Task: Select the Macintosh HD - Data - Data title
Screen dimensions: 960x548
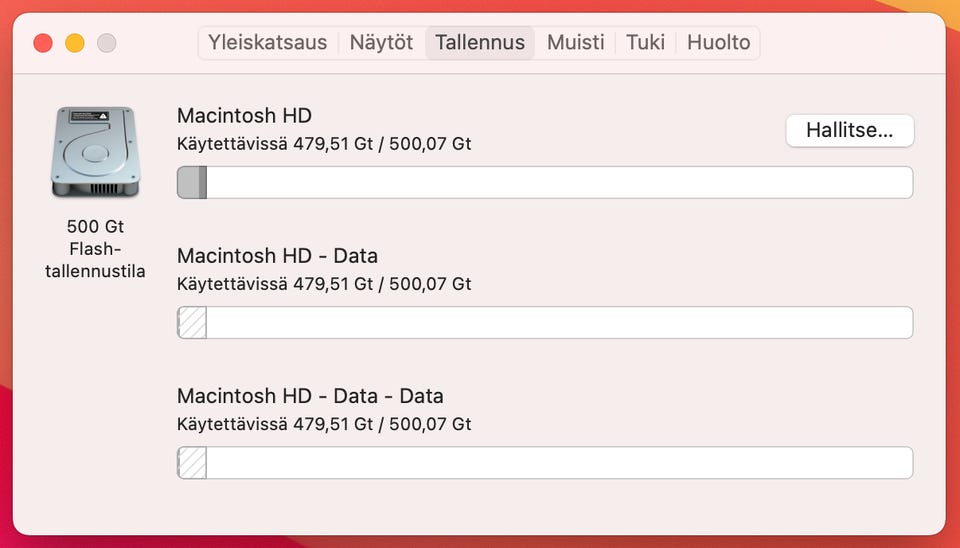Action: [310, 396]
